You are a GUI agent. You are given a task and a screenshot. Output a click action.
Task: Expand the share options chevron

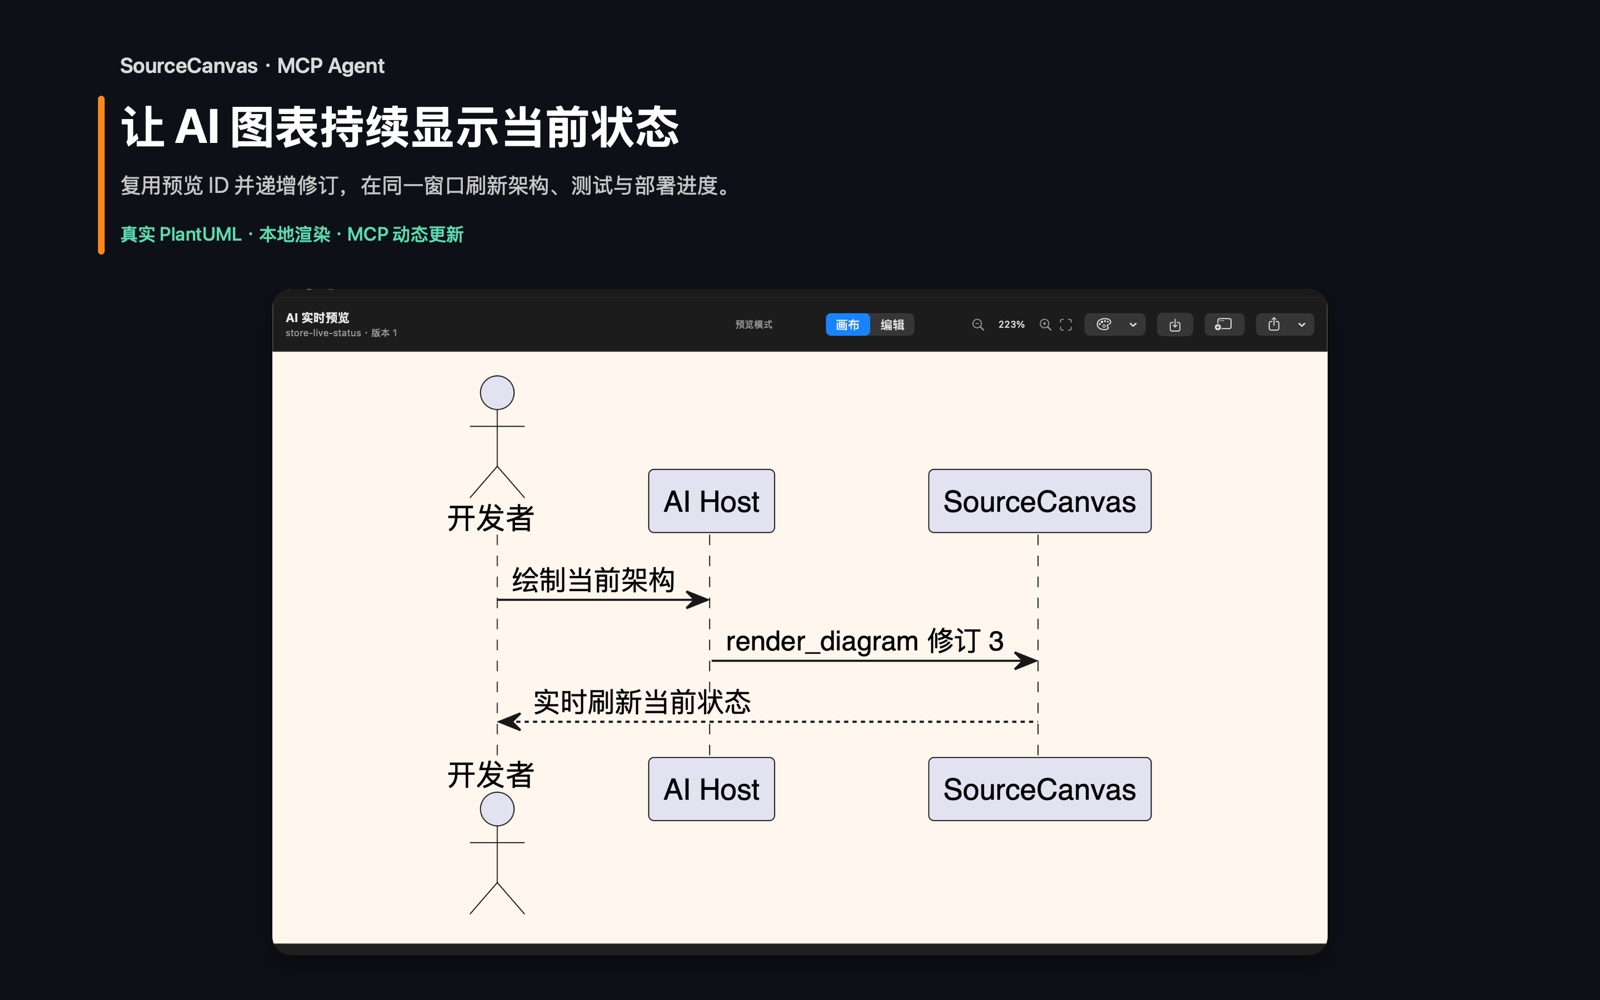pyautogui.click(x=1302, y=325)
